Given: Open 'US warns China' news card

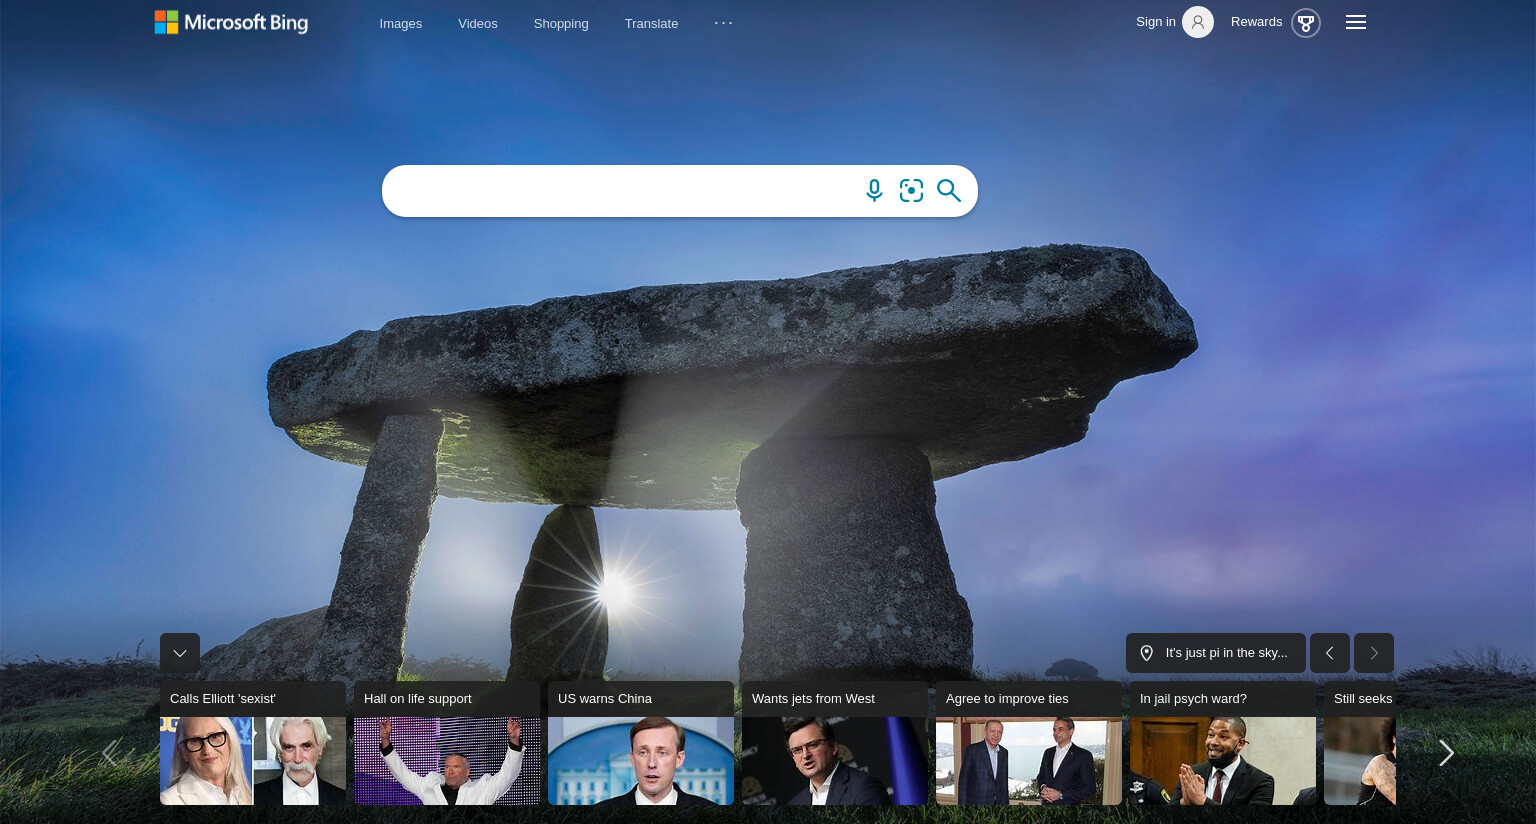Looking at the screenshot, I should pos(641,743).
